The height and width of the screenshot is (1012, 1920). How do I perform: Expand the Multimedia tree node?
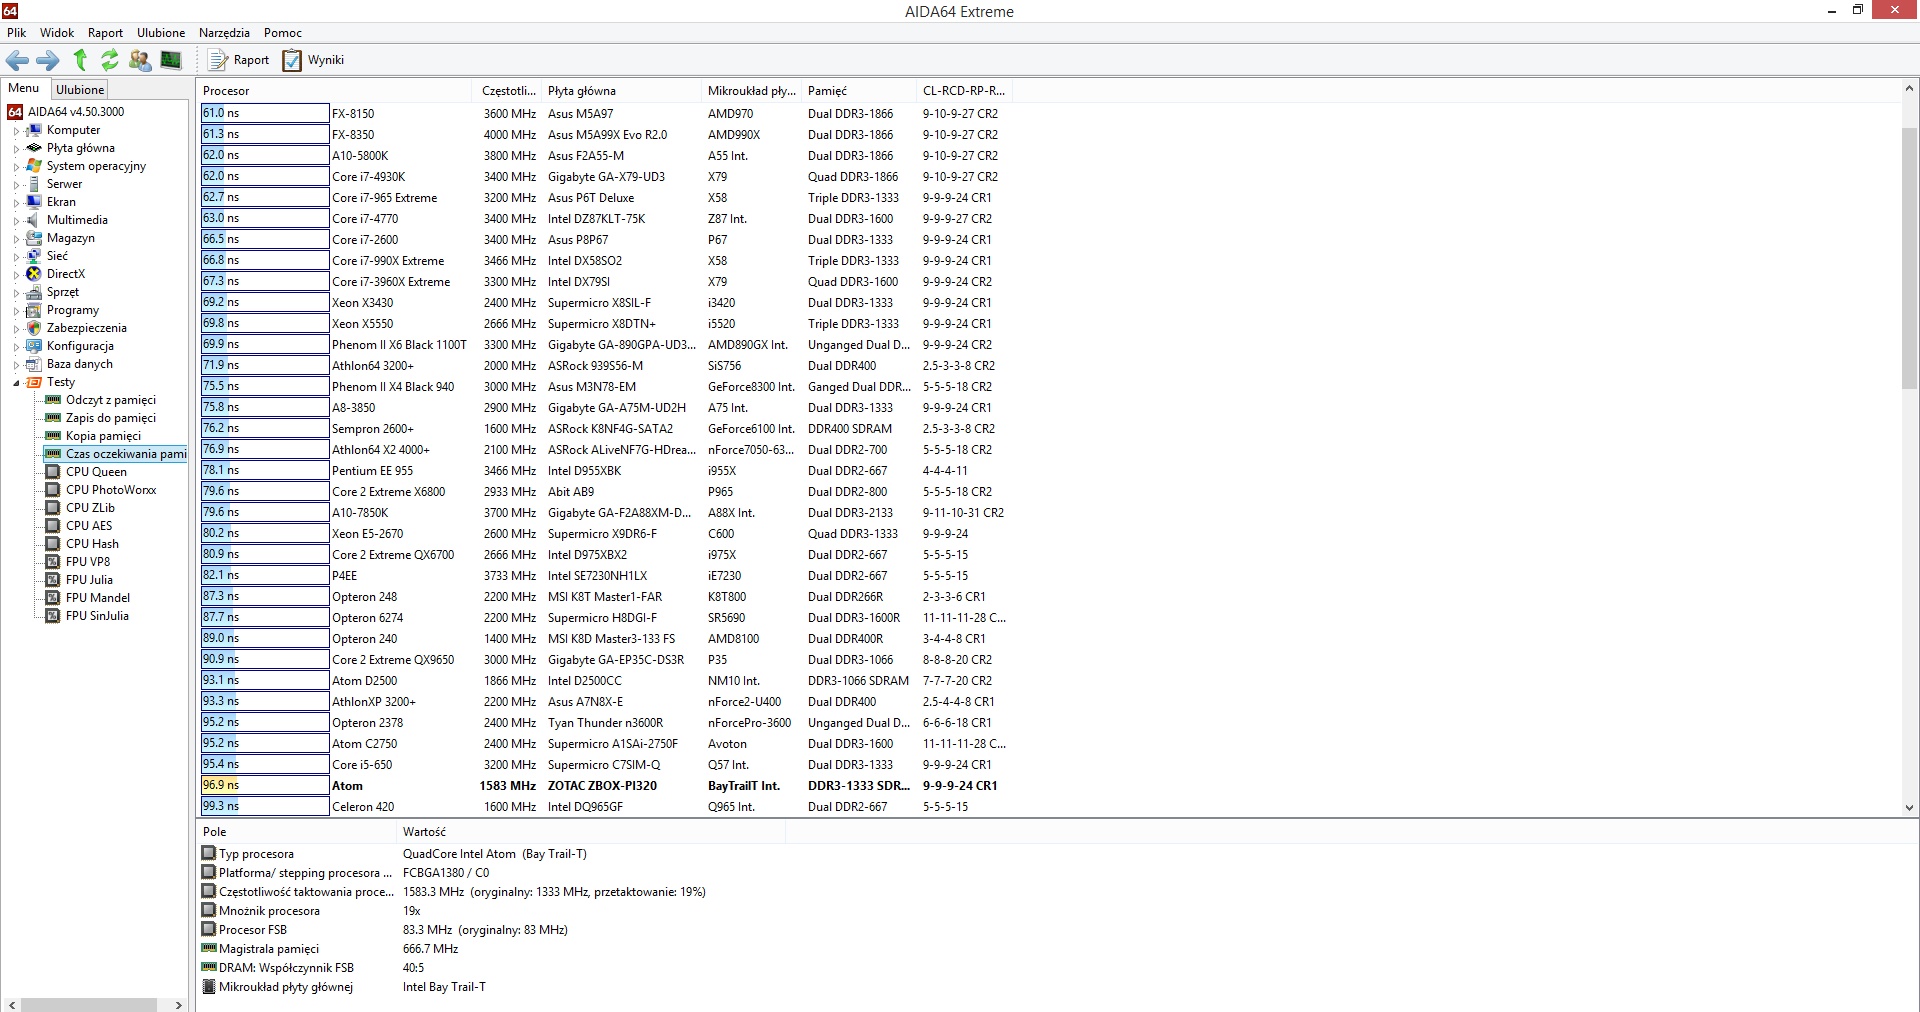tap(16, 220)
